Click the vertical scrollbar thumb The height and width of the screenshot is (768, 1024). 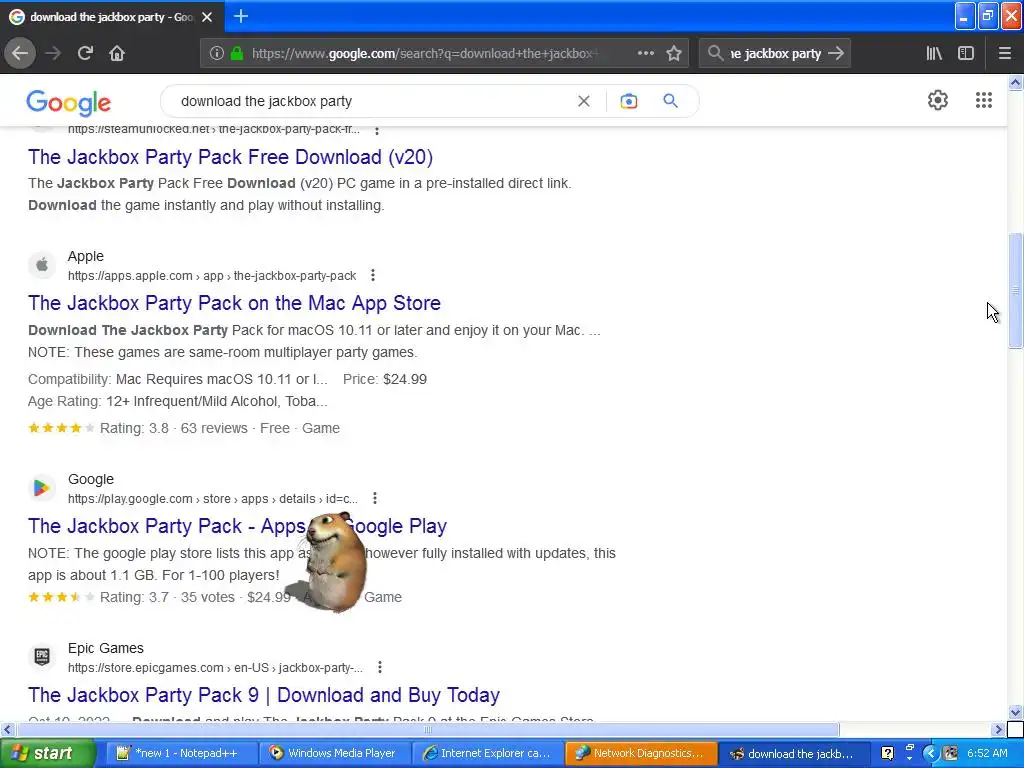(x=1015, y=291)
